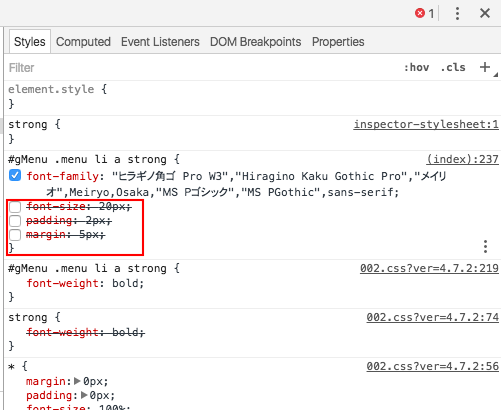Open the DevTools three-dot customize menu
The width and height of the screenshot is (501, 410).
[457, 13]
